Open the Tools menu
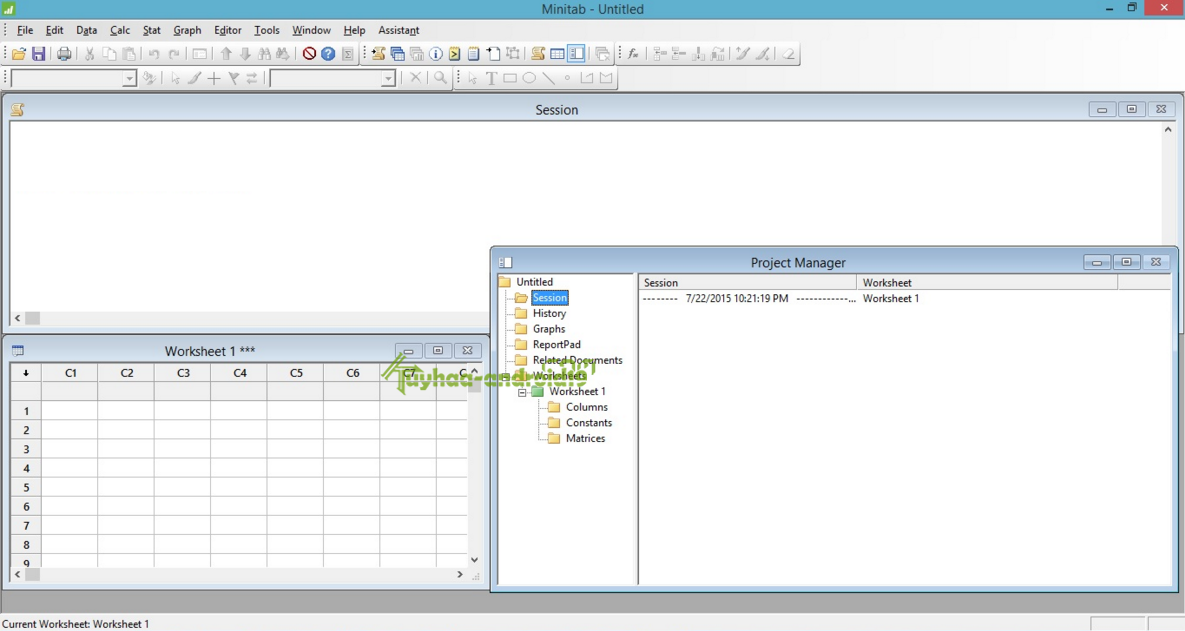 (266, 30)
